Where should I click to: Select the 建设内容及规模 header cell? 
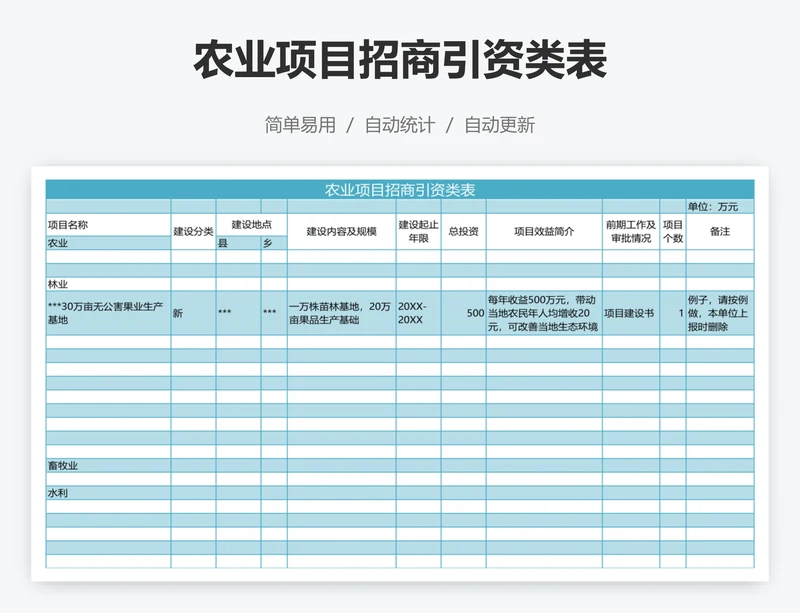pyautogui.click(x=341, y=232)
